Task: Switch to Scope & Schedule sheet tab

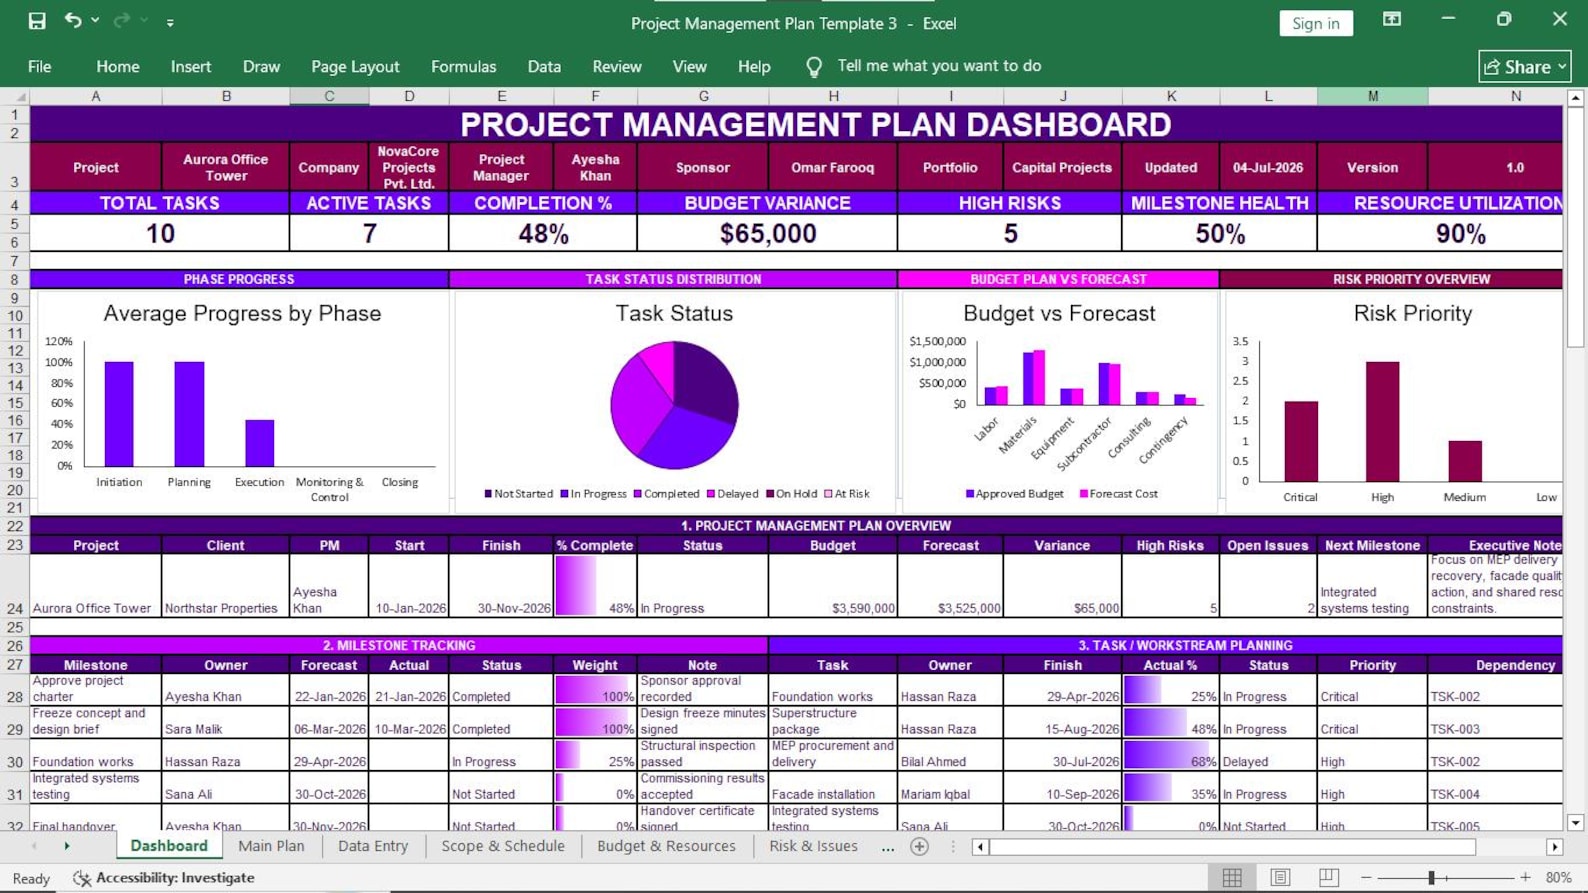Action: pyautogui.click(x=503, y=846)
